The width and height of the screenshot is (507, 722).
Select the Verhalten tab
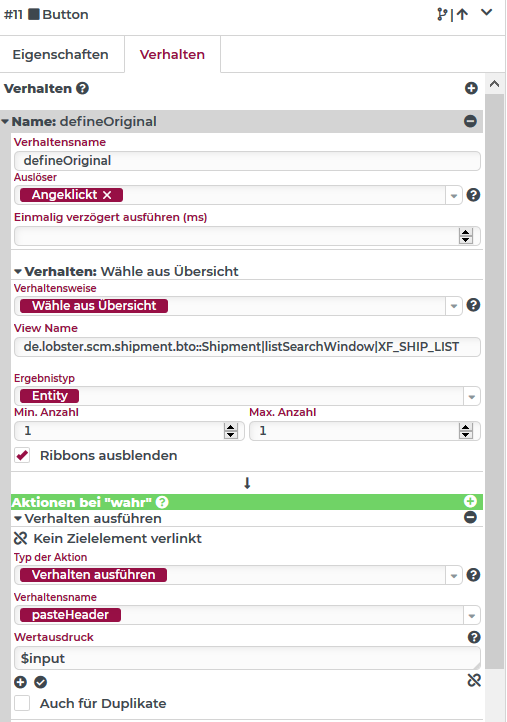point(172,54)
